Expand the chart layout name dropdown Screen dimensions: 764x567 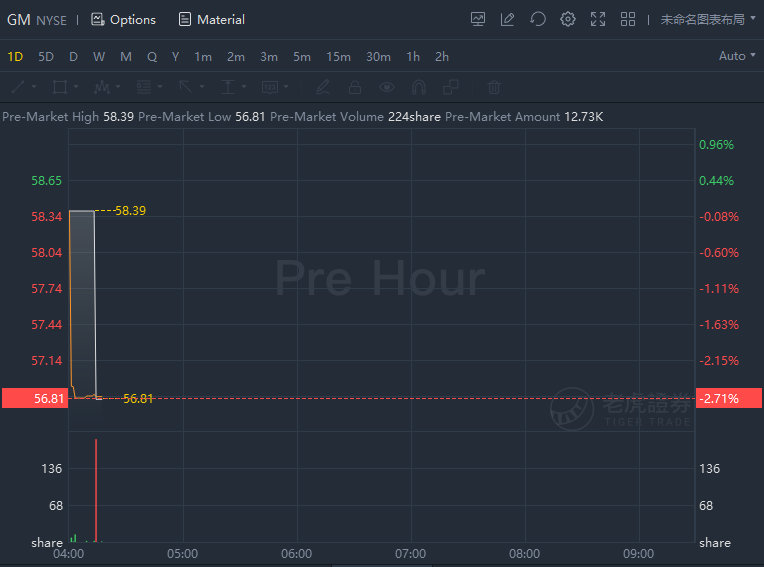707,19
